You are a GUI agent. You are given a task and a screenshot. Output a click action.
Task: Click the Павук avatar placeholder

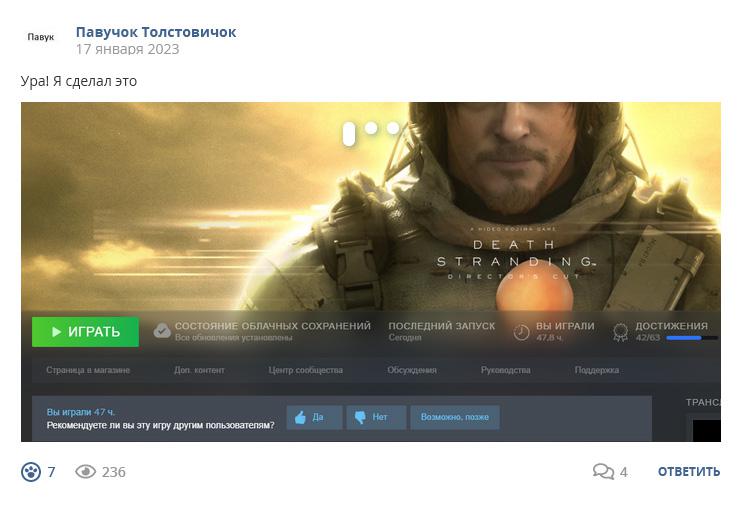(41, 37)
